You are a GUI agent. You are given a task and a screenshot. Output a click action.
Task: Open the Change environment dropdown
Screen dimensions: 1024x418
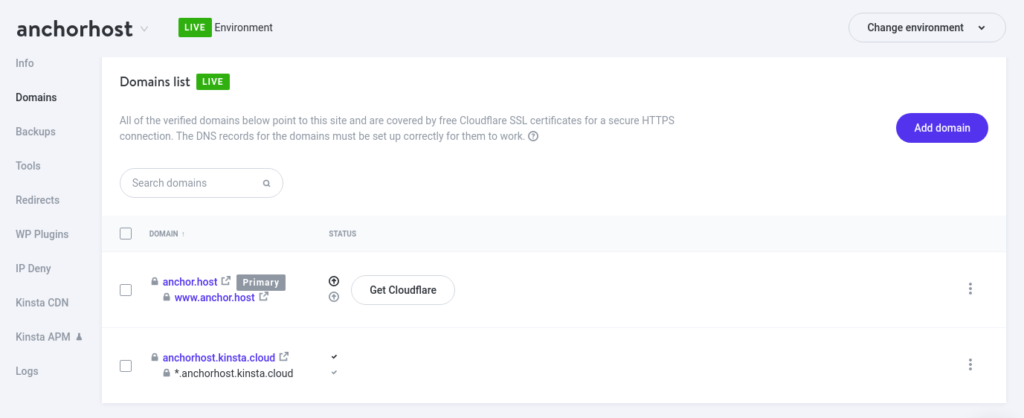point(927,27)
